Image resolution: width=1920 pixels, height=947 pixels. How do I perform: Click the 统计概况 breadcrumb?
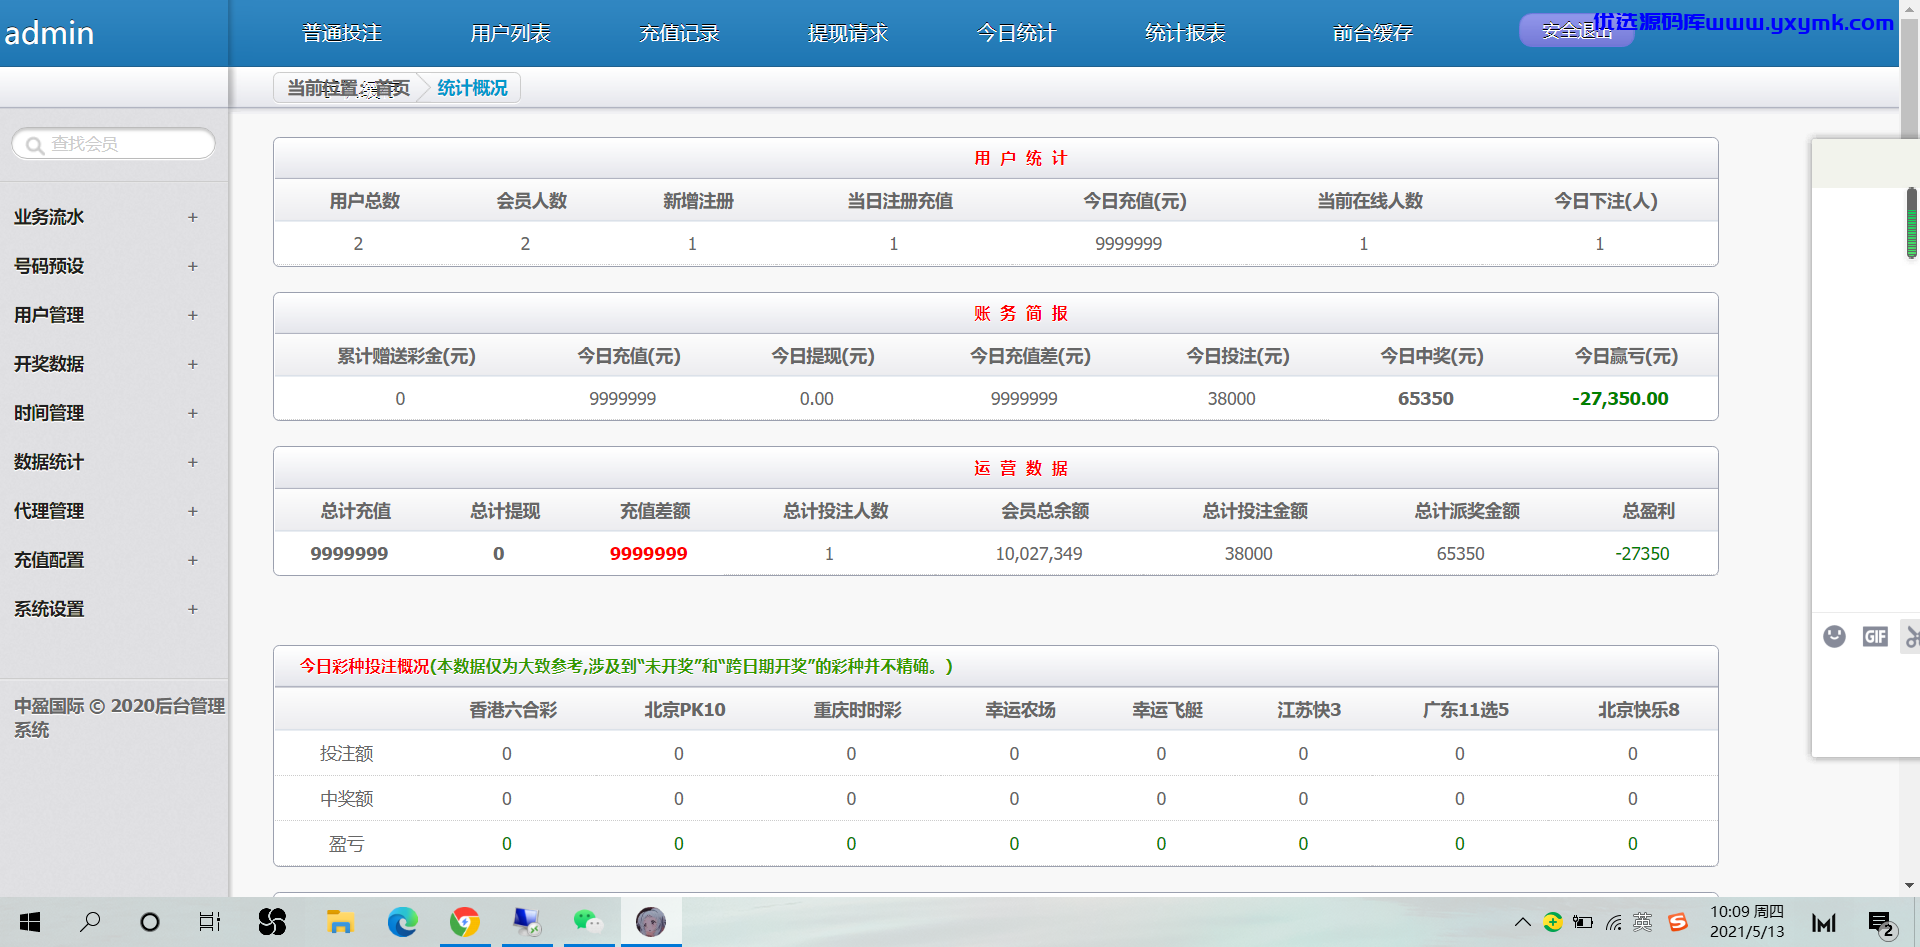point(472,88)
